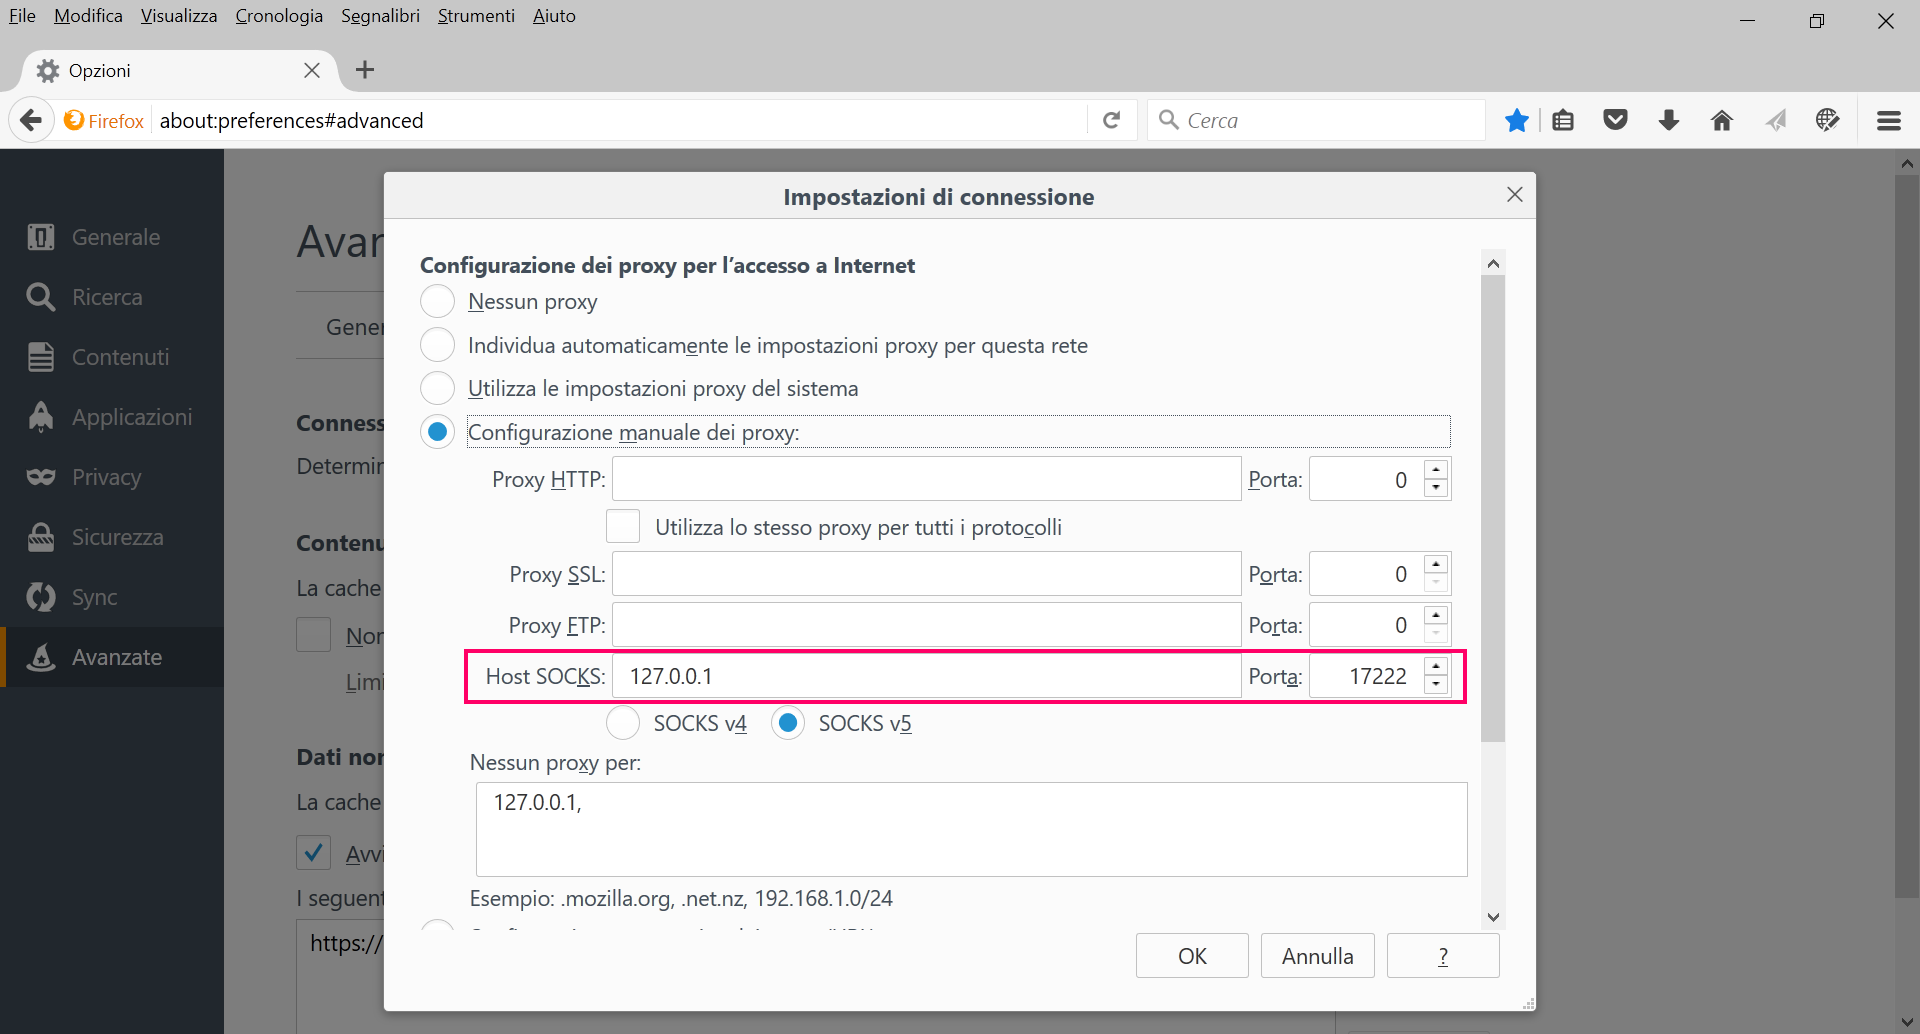Image resolution: width=1920 pixels, height=1034 pixels.
Task: Click the Host SOCKS field with 127.0.0.1
Action: click(x=926, y=676)
